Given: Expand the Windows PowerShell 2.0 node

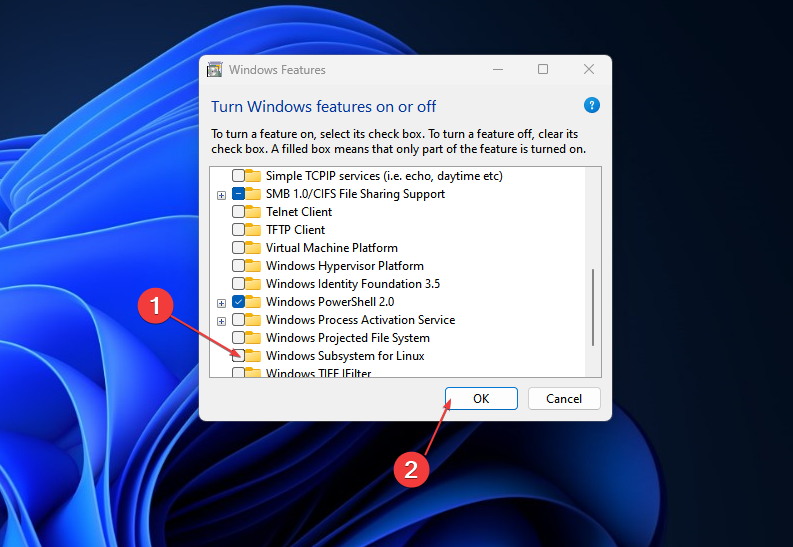Looking at the screenshot, I should pos(221,303).
